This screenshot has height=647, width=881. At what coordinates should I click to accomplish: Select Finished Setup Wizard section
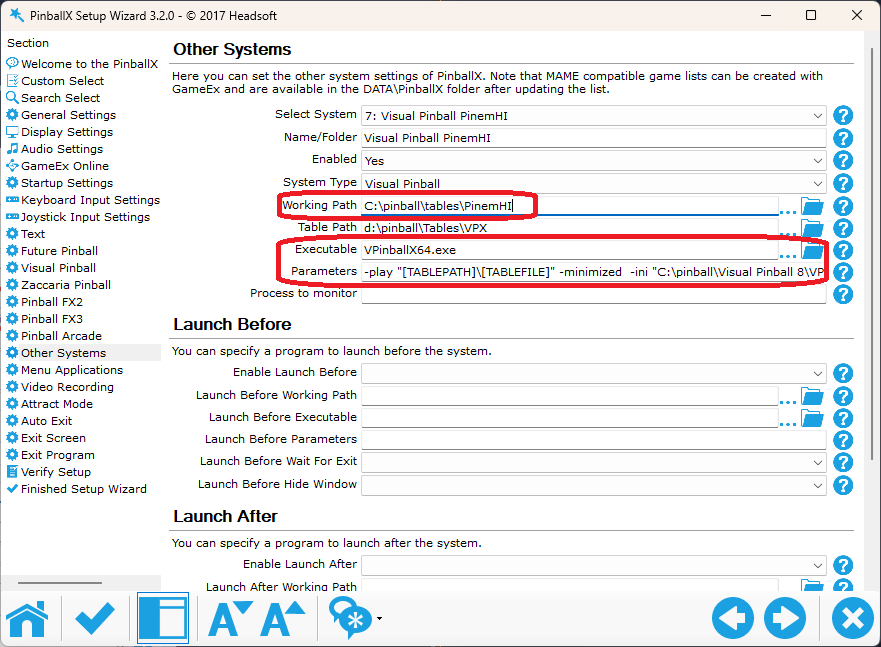point(84,489)
